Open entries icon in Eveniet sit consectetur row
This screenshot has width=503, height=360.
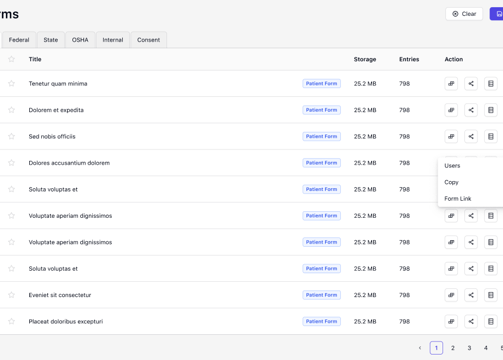click(491, 295)
